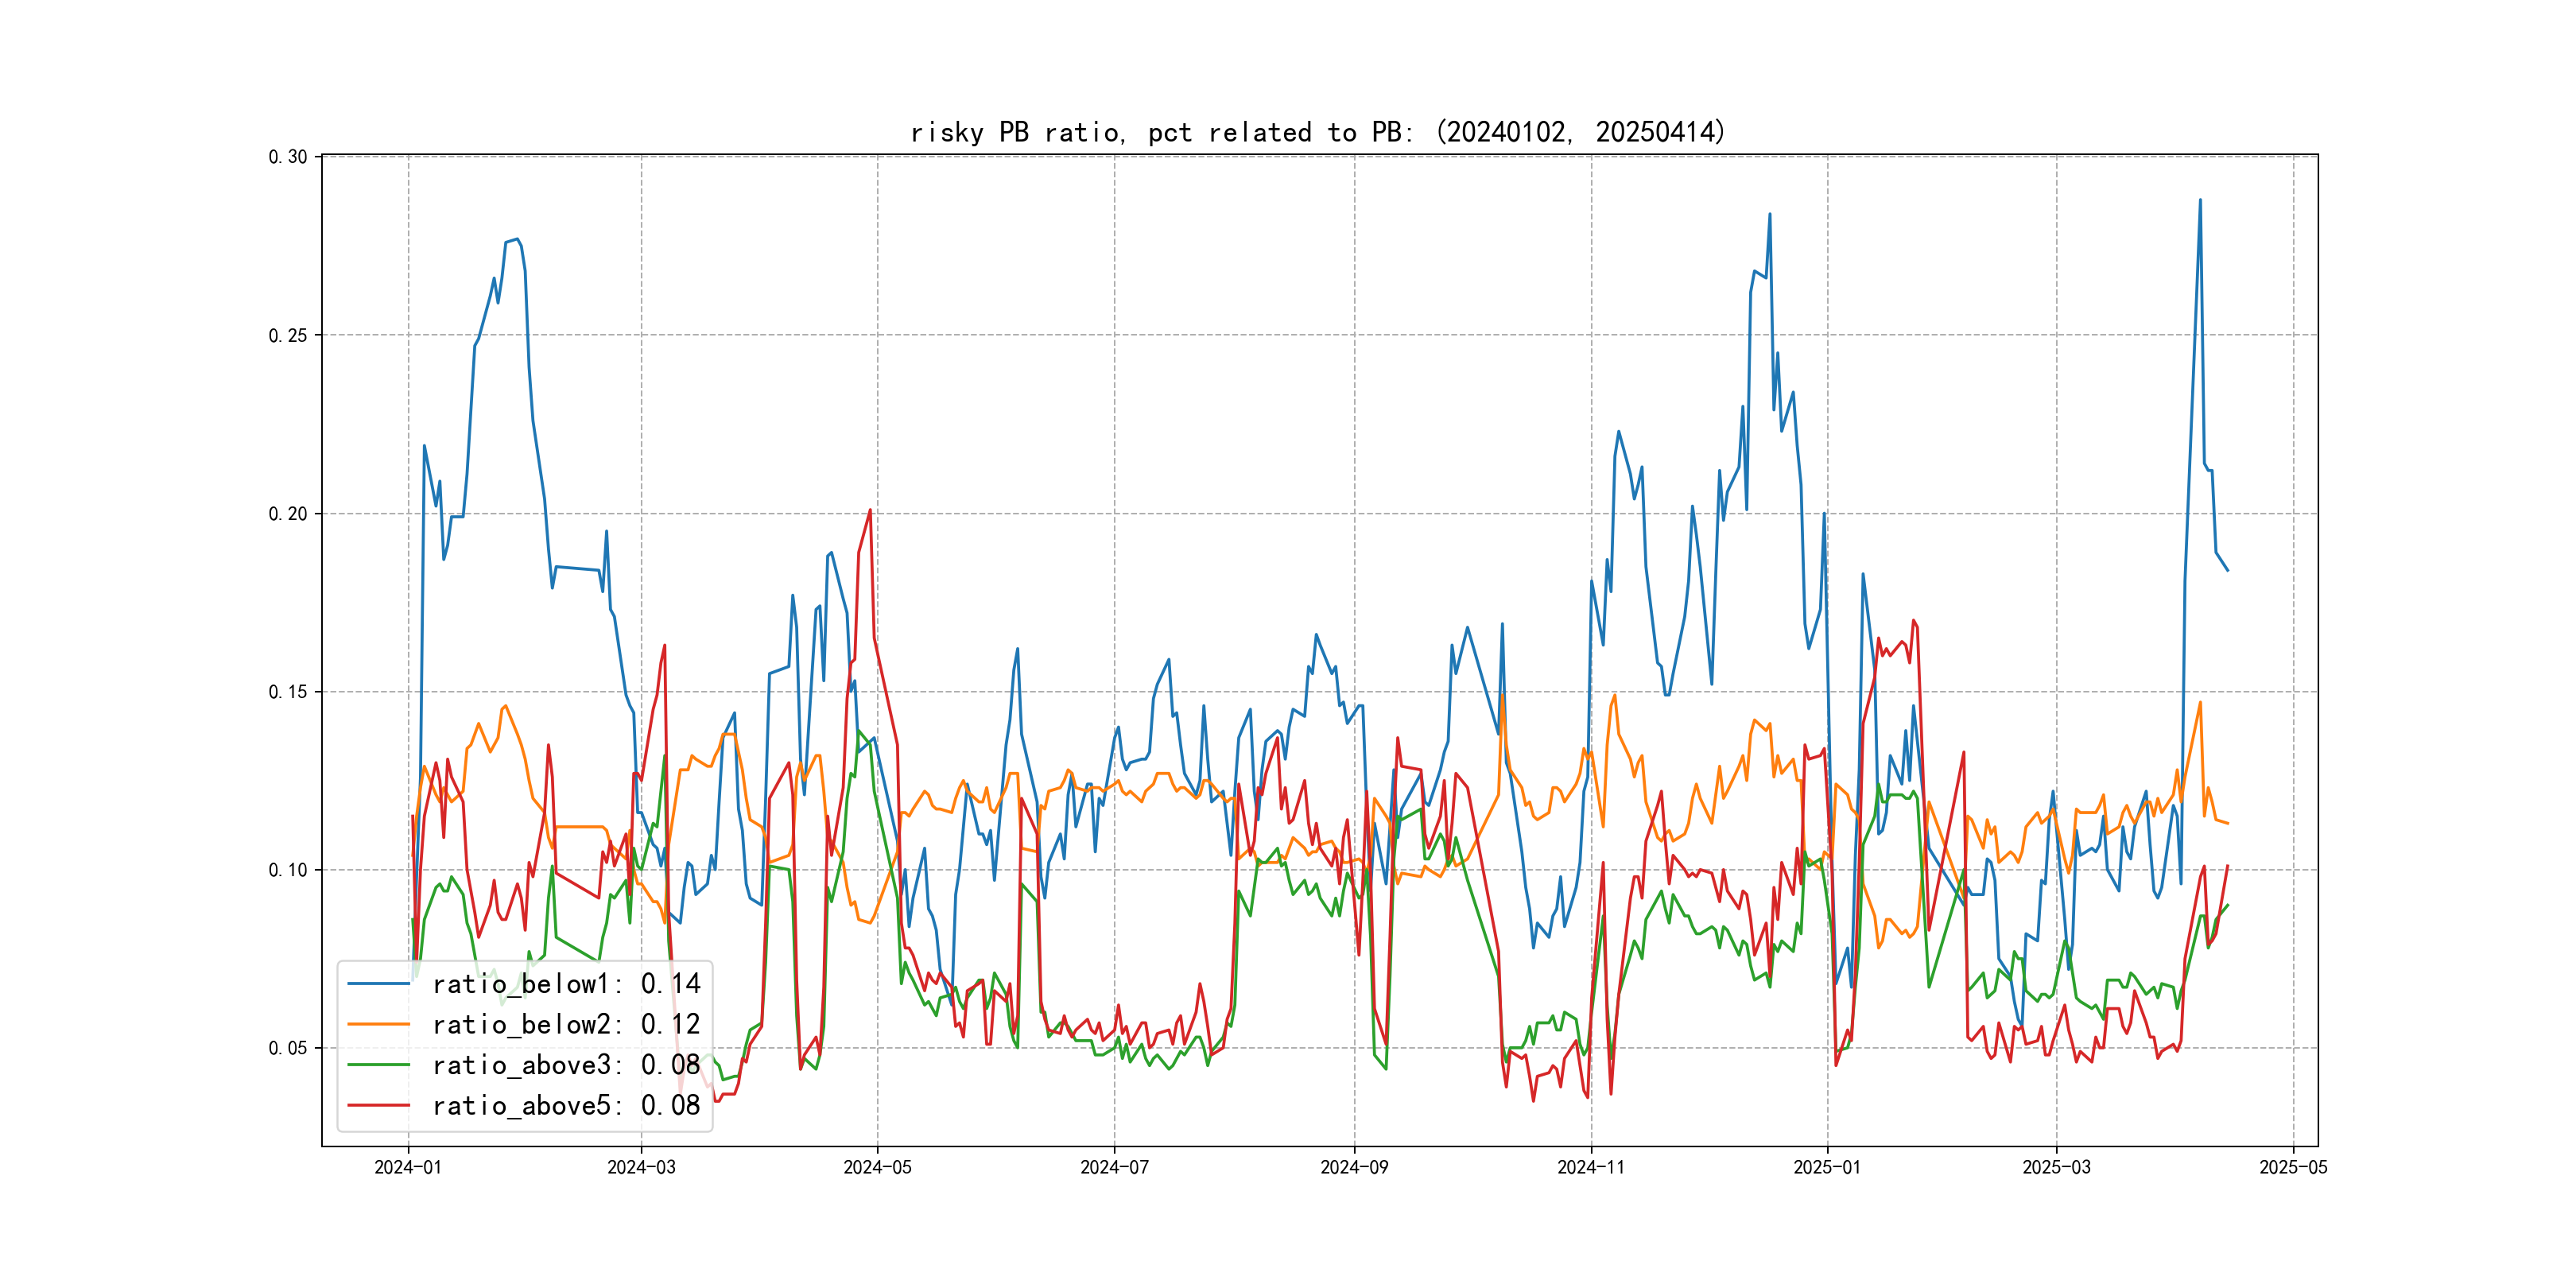Click the 0.20 y-axis tick label
The image size is (2576, 1288).
(288, 514)
